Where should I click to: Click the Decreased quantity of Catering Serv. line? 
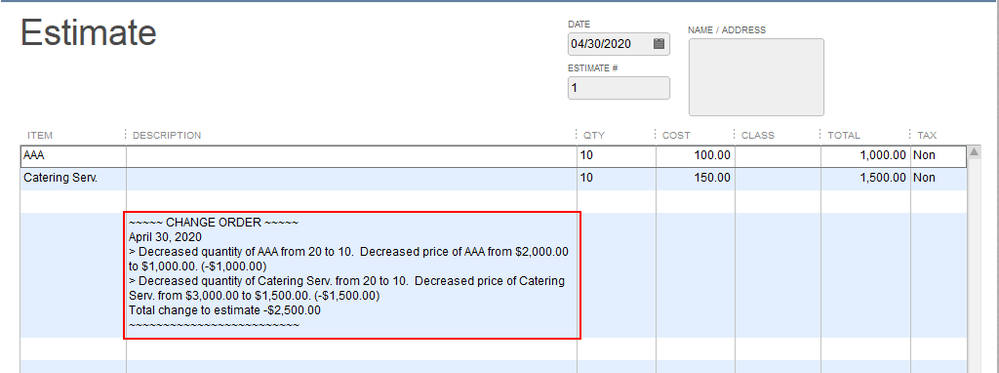tap(347, 288)
